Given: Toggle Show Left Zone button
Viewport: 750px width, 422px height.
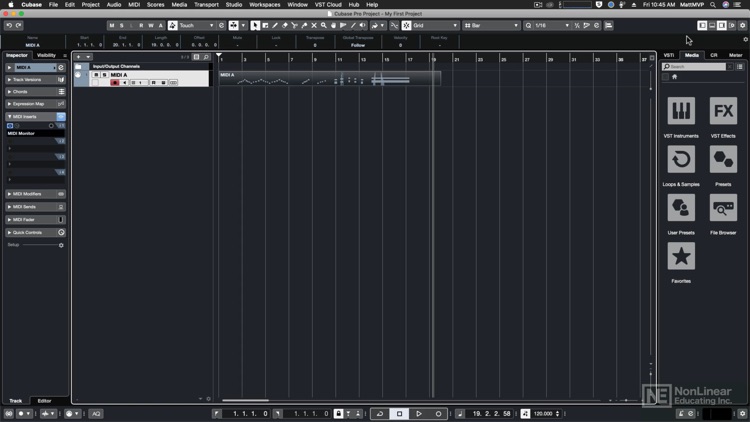Looking at the screenshot, I should [x=702, y=25].
